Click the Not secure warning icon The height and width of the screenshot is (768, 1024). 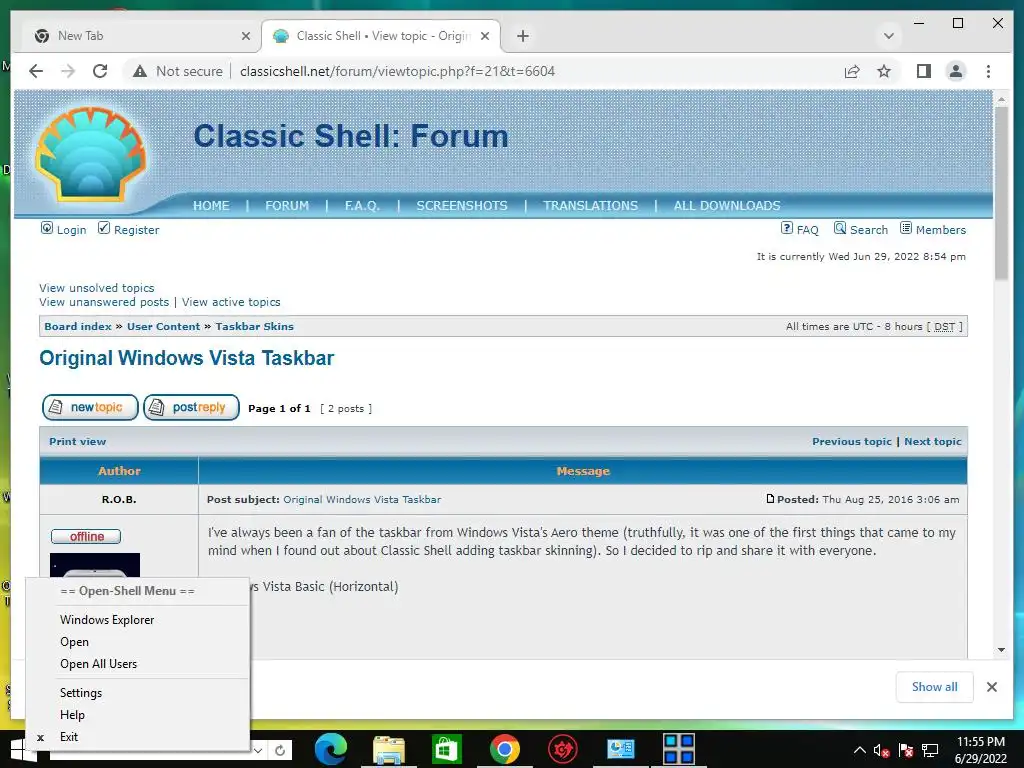(x=140, y=71)
